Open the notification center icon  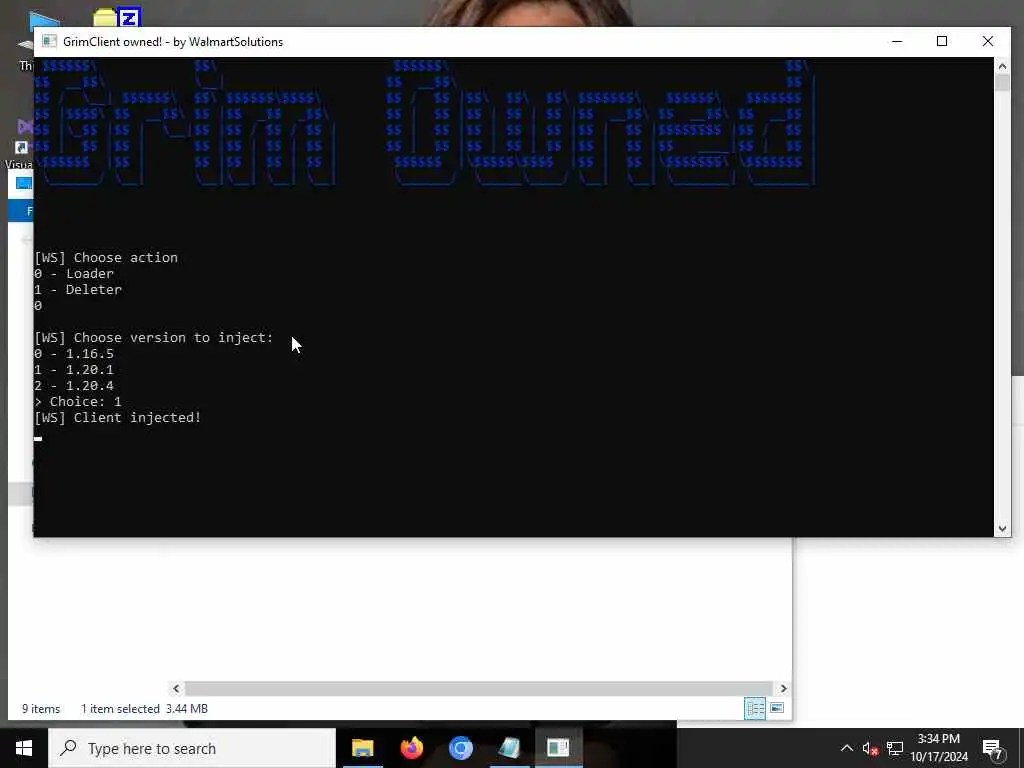(992, 748)
